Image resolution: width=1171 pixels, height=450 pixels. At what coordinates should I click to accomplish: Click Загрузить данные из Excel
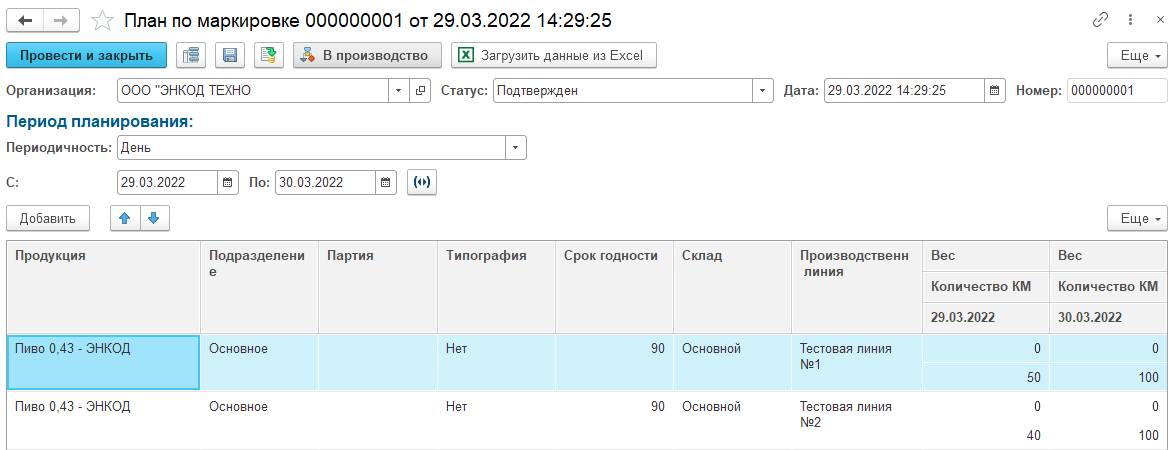554,55
